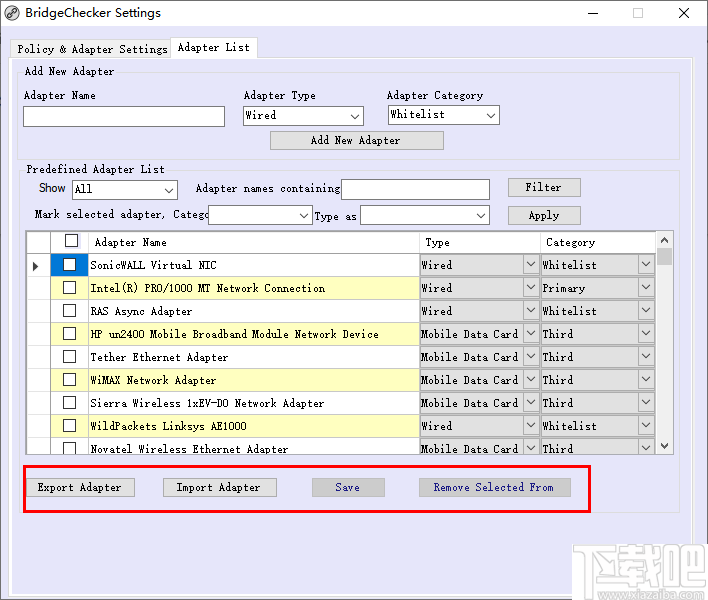
Task: Click the scroll down arrow of adapter list
Action: pos(664,446)
